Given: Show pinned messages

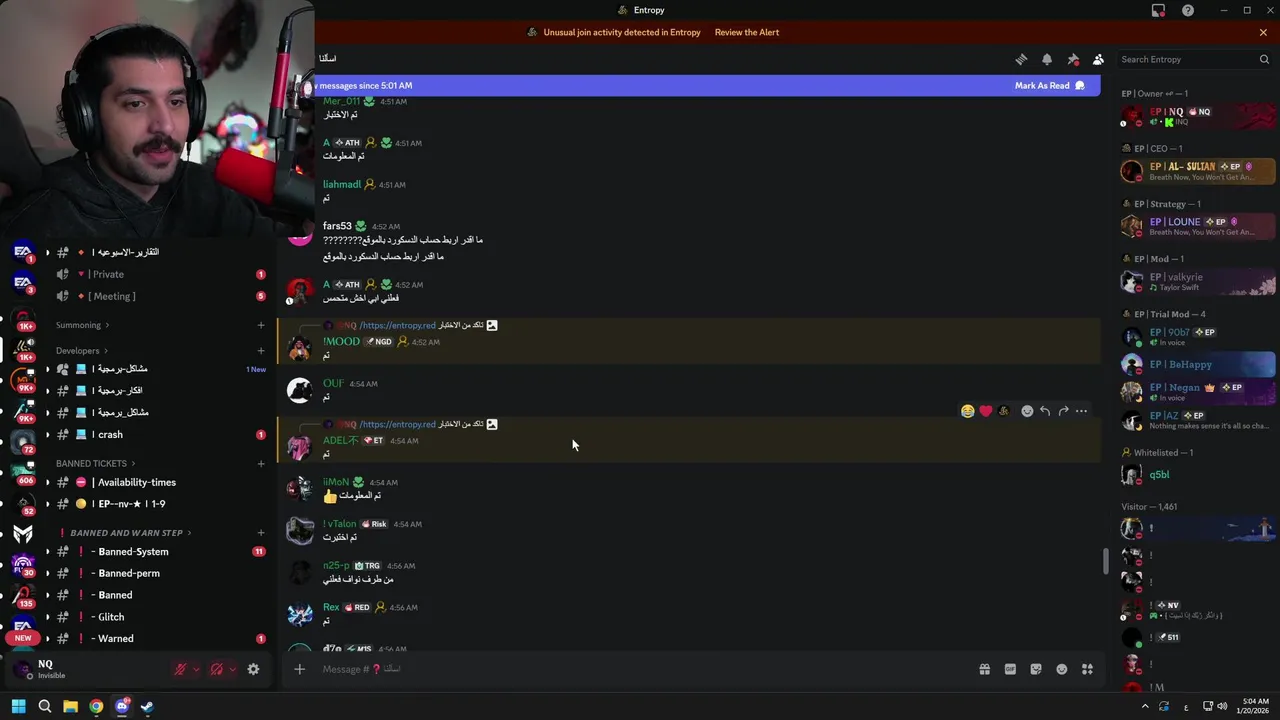Looking at the screenshot, I should (x=1073, y=60).
